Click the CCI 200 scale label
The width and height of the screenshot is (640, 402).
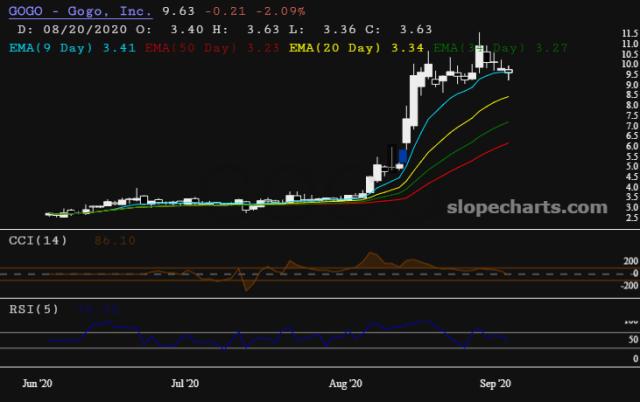(631, 261)
